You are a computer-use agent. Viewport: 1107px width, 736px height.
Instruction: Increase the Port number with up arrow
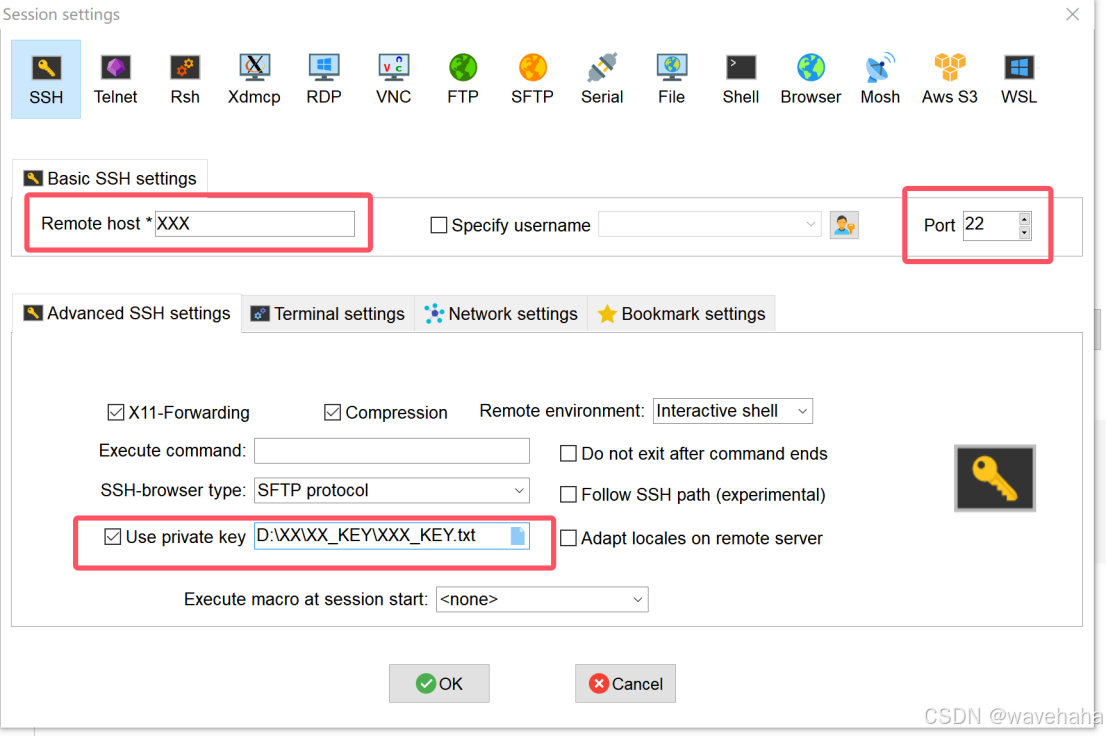pyautogui.click(x=1024, y=219)
